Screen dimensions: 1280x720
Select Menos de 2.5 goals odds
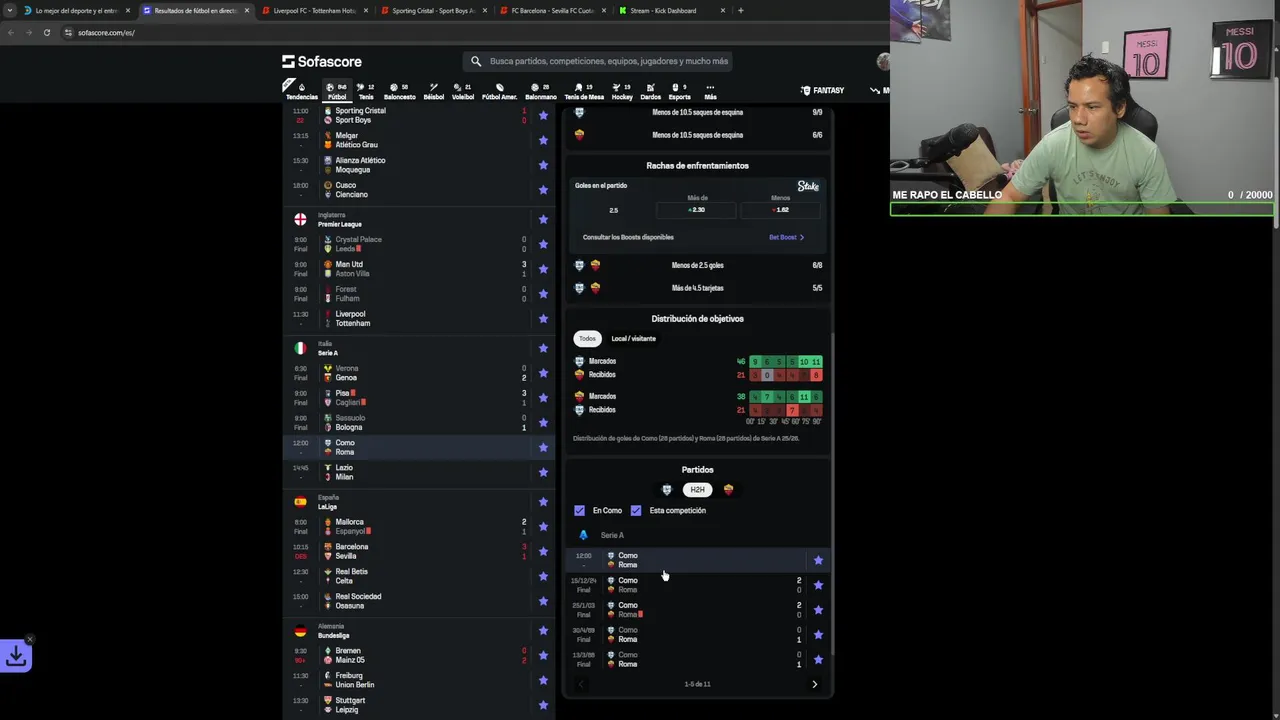780,210
